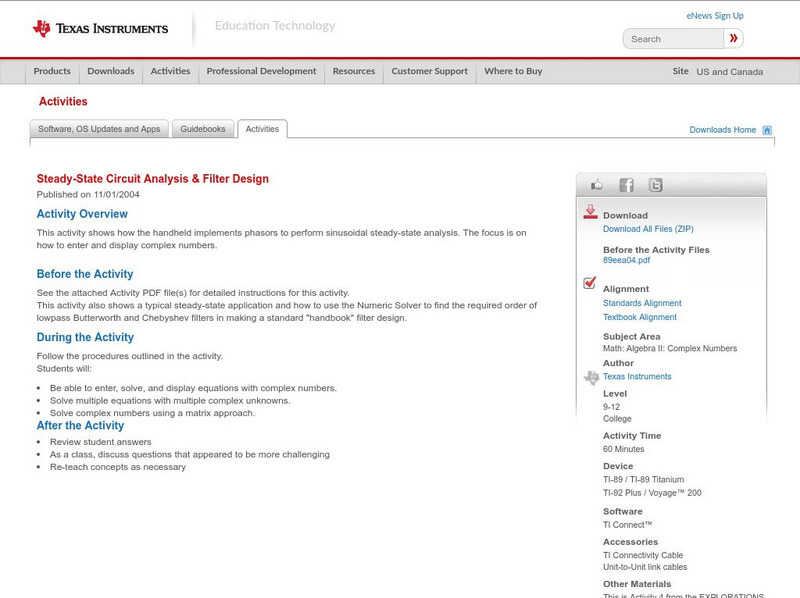The height and width of the screenshot is (598, 800).
Task: Open the 89eea04.pdf file link
Action: tap(627, 260)
